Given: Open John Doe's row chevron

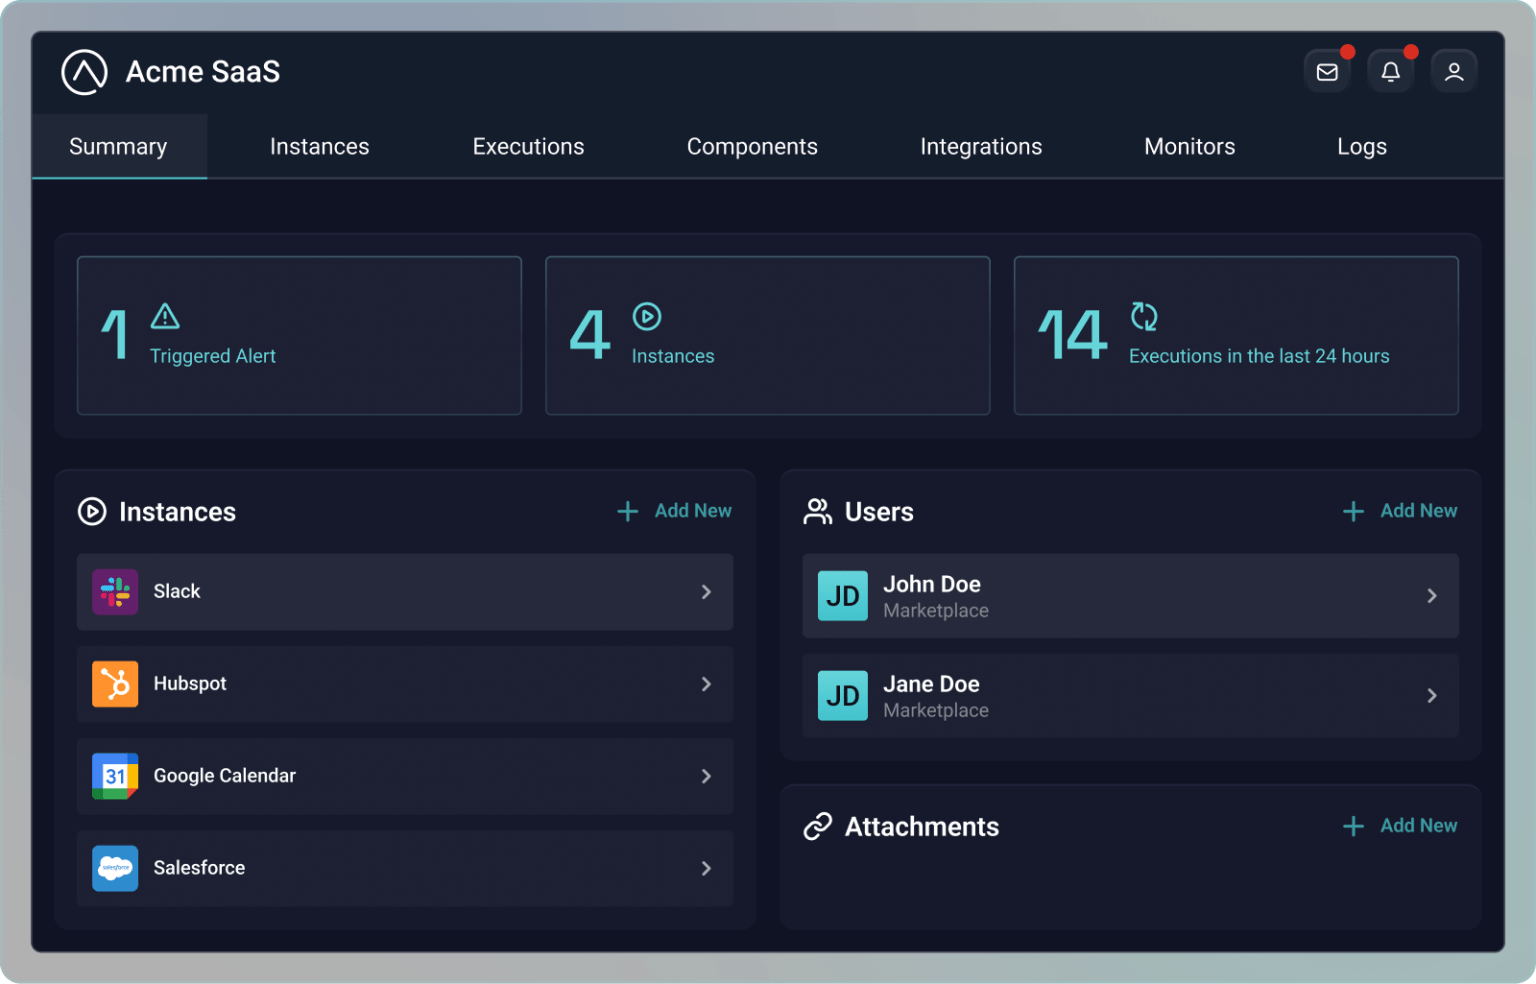Looking at the screenshot, I should (x=1432, y=596).
